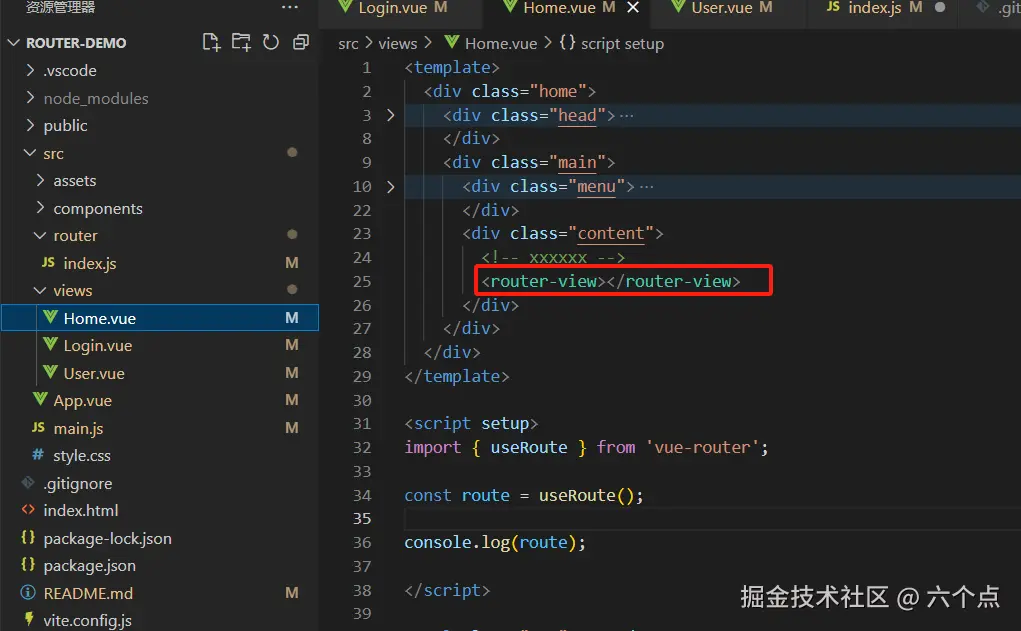This screenshot has height=631, width=1021.
Task: Click the New File icon in explorer header
Action: [x=211, y=42]
